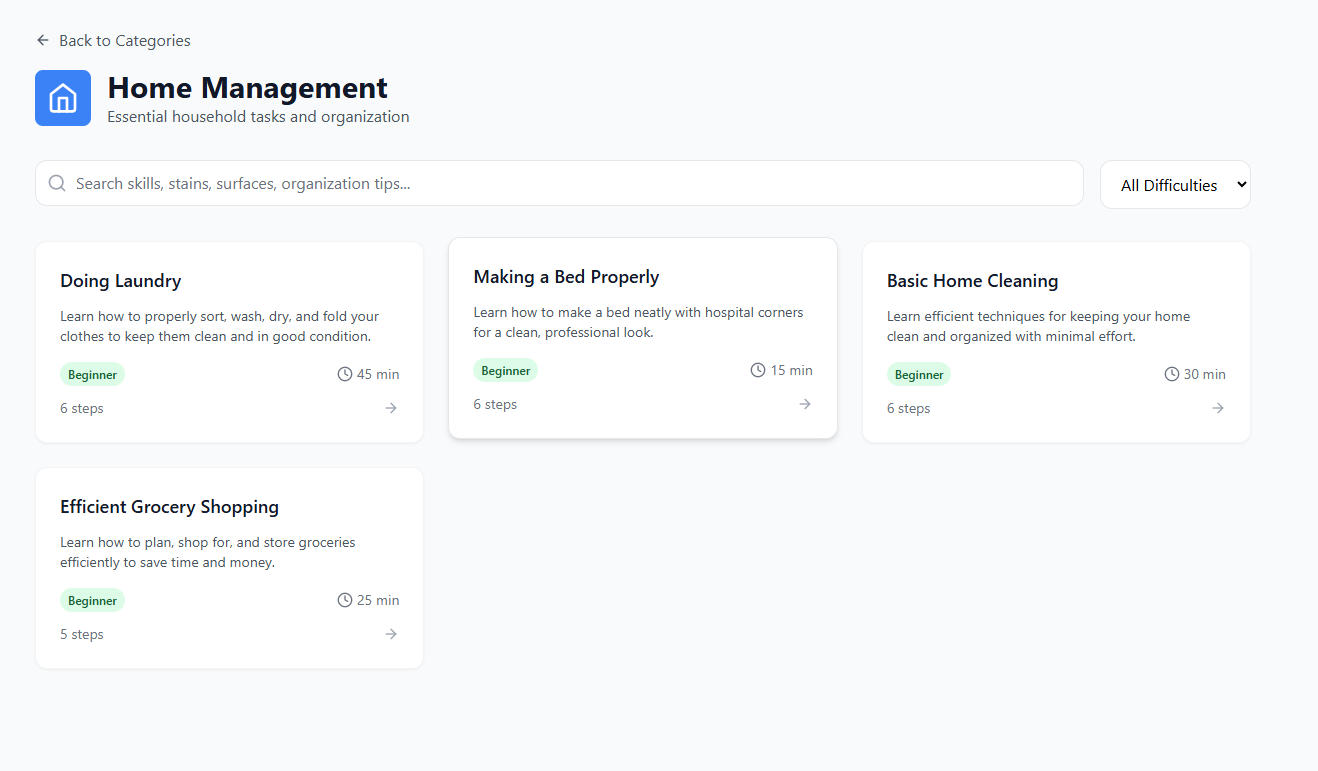Viewport: 1318px width, 771px height.
Task: Go back to Categories
Action: coord(124,41)
